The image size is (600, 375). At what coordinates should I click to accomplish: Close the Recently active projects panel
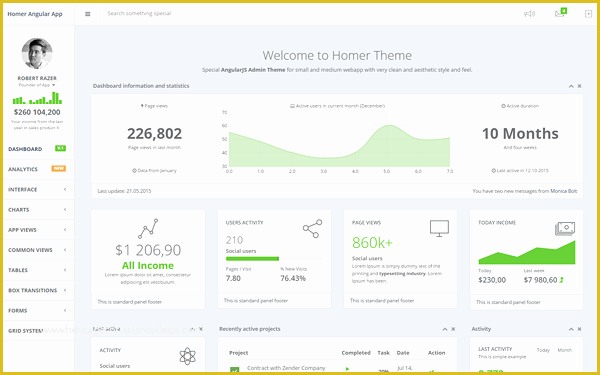tap(453, 329)
